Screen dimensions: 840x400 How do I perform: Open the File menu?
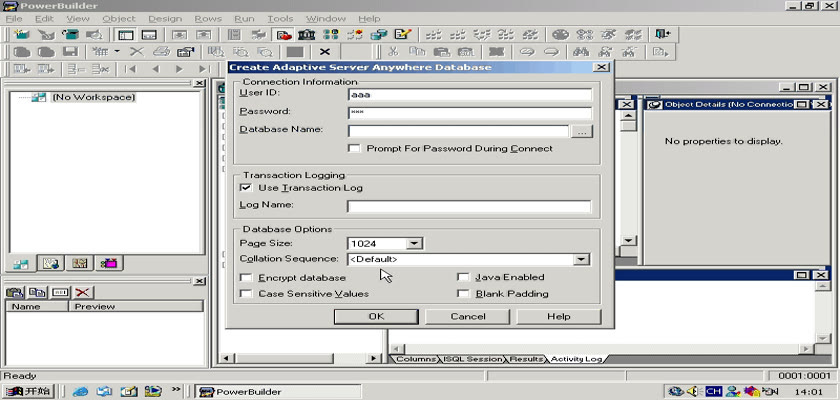14,18
